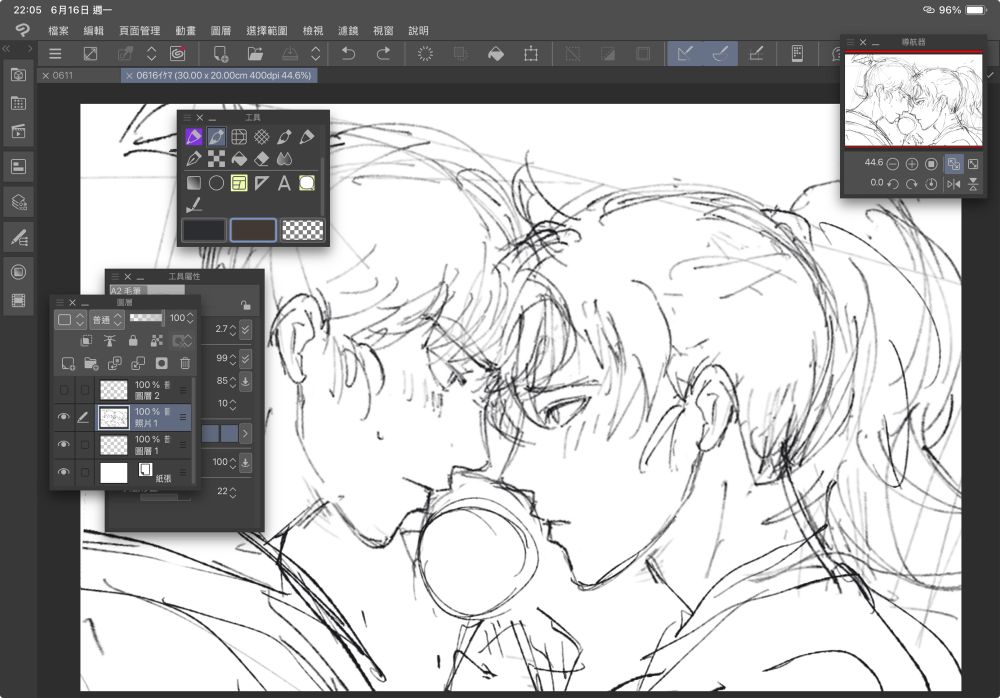Select the highlighted brush tool in the tool palette
The width and height of the screenshot is (1000, 698).
216,137
